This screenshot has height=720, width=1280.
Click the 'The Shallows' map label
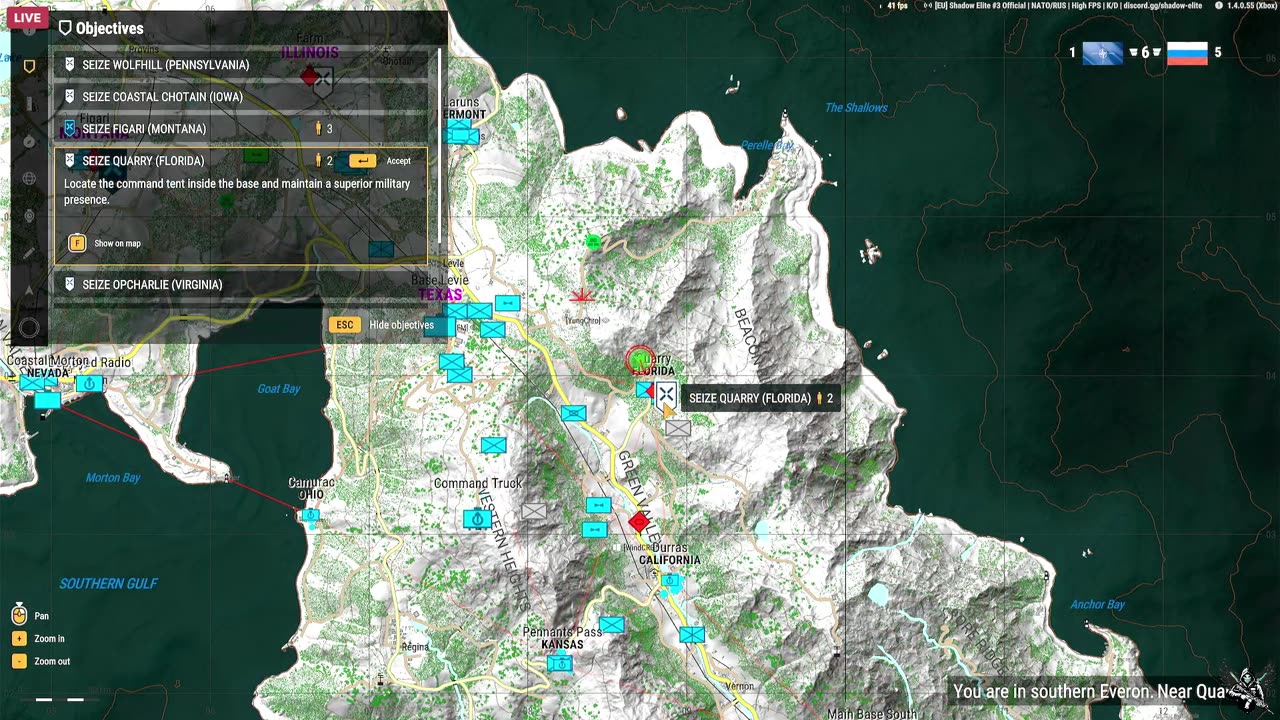pos(856,108)
